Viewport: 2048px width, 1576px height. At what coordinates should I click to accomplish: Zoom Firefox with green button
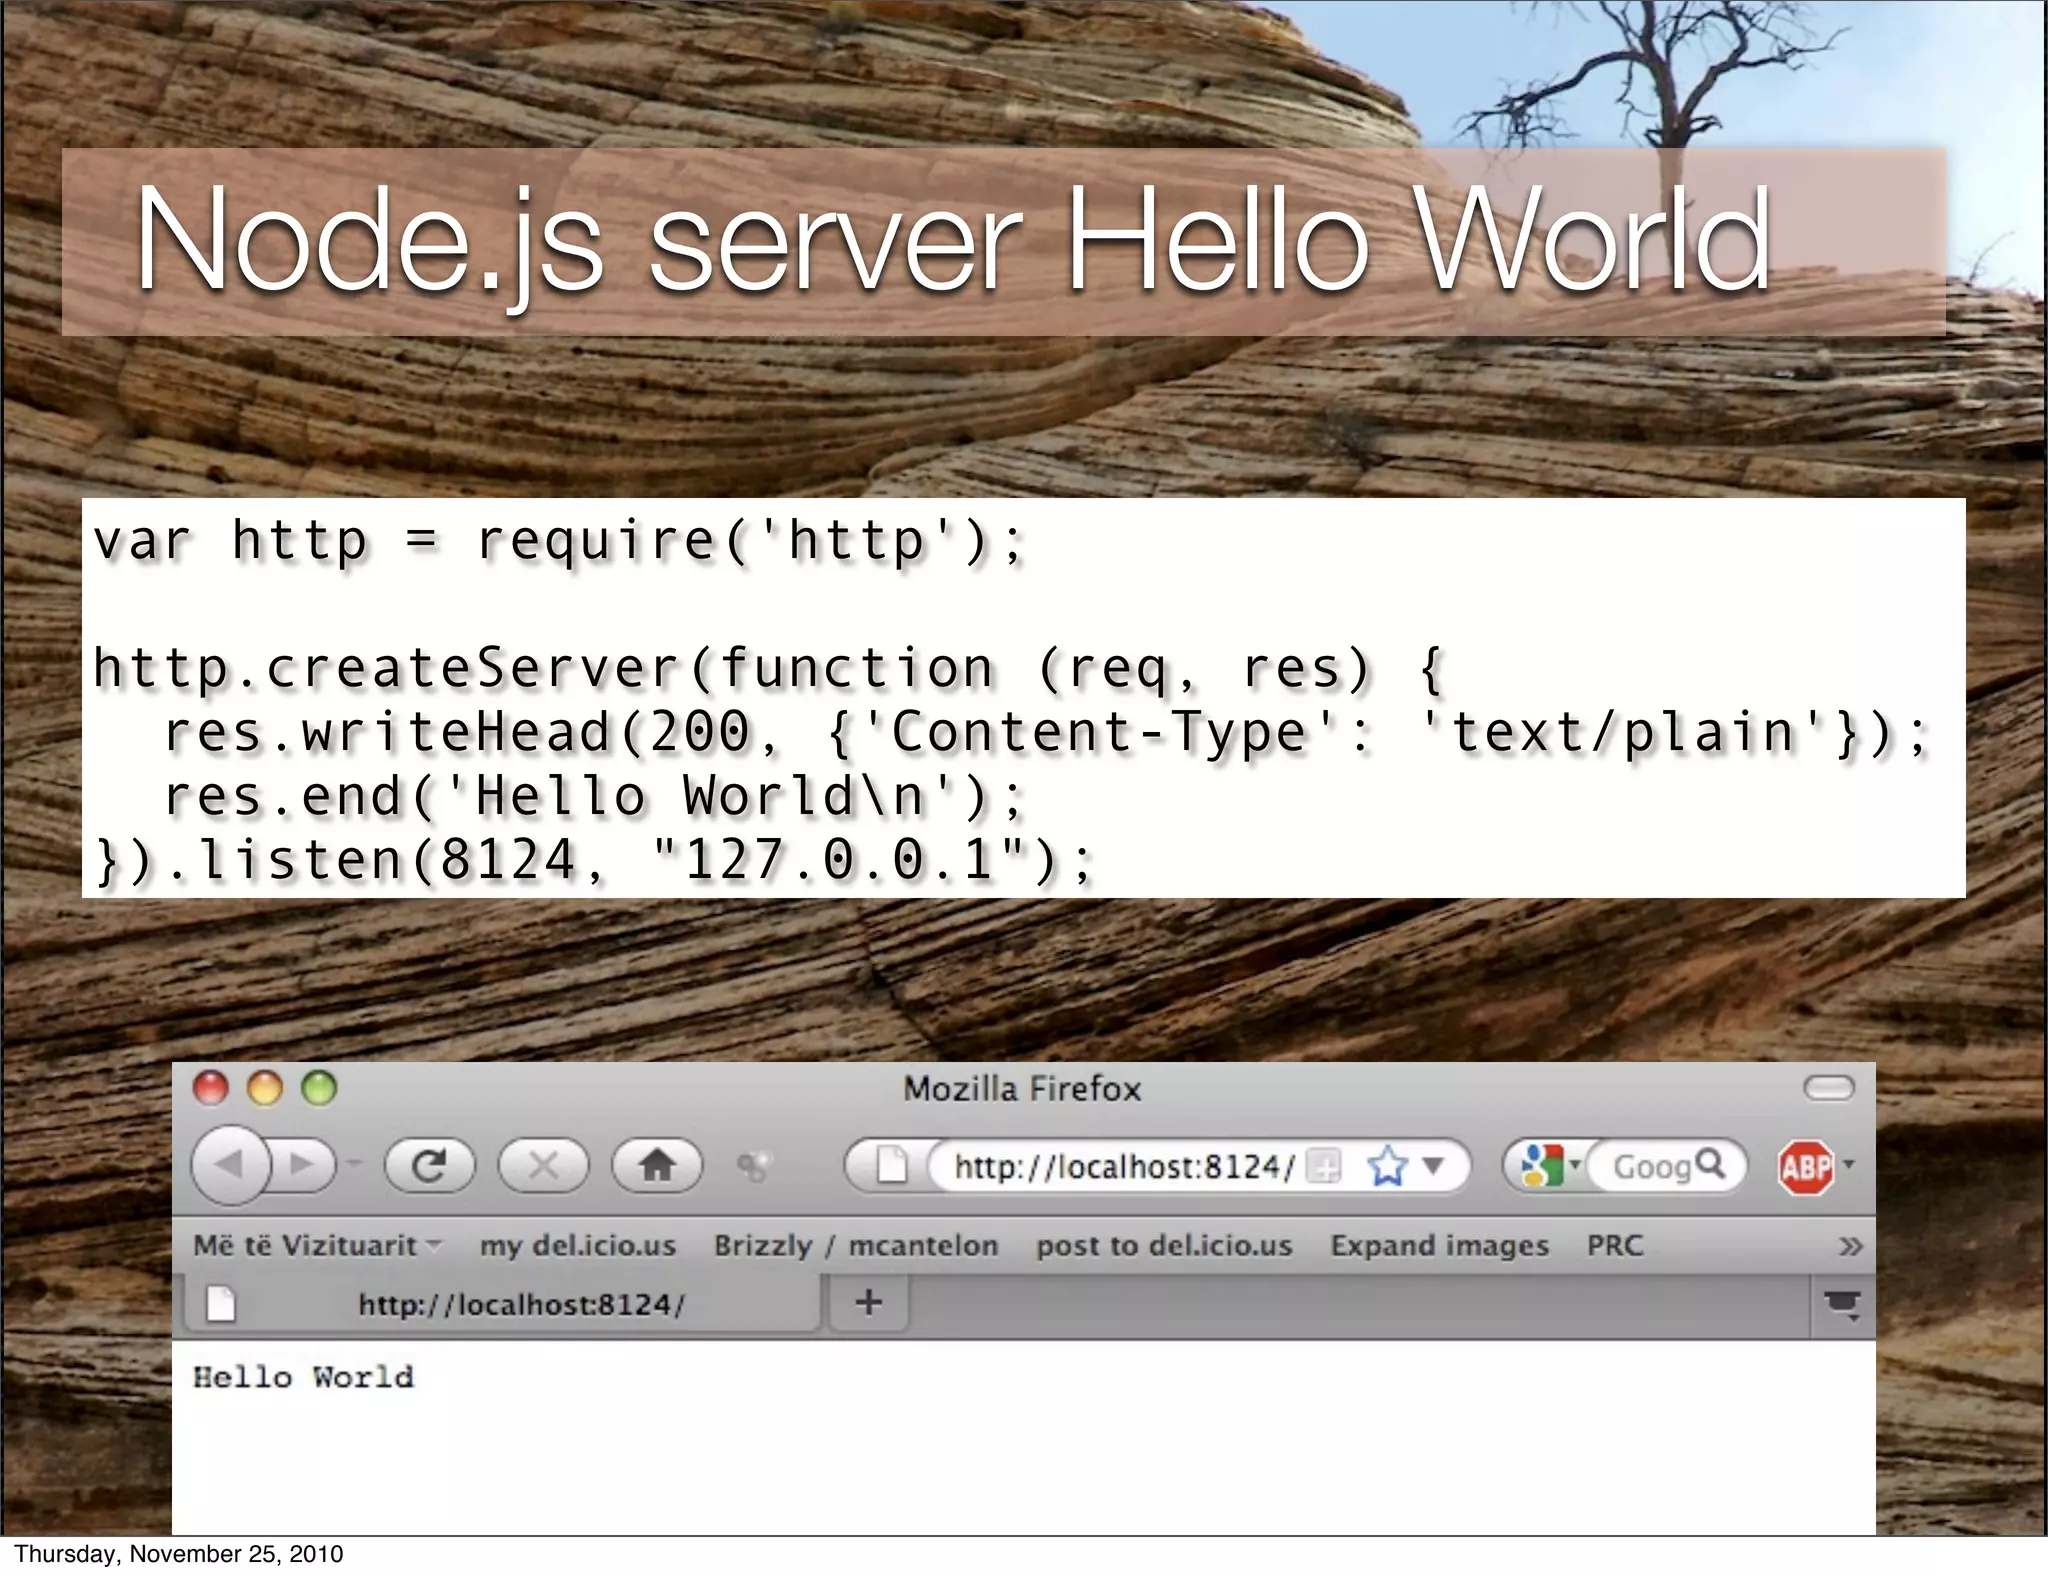click(x=320, y=1088)
